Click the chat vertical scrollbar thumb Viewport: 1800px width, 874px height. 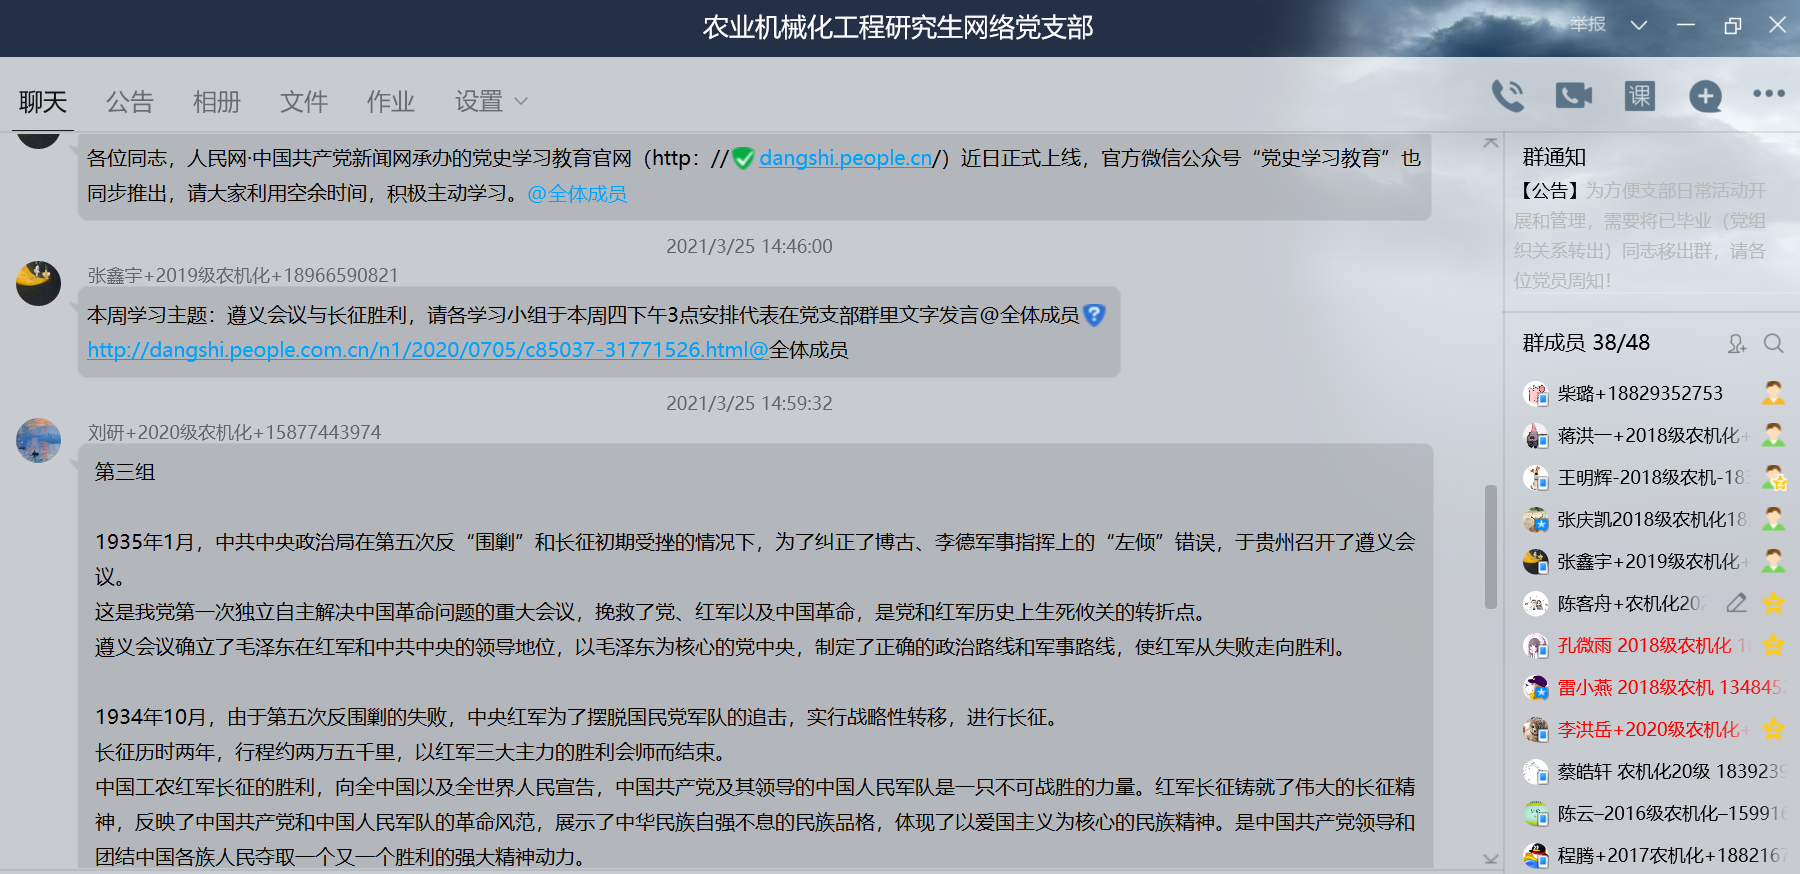click(1490, 546)
